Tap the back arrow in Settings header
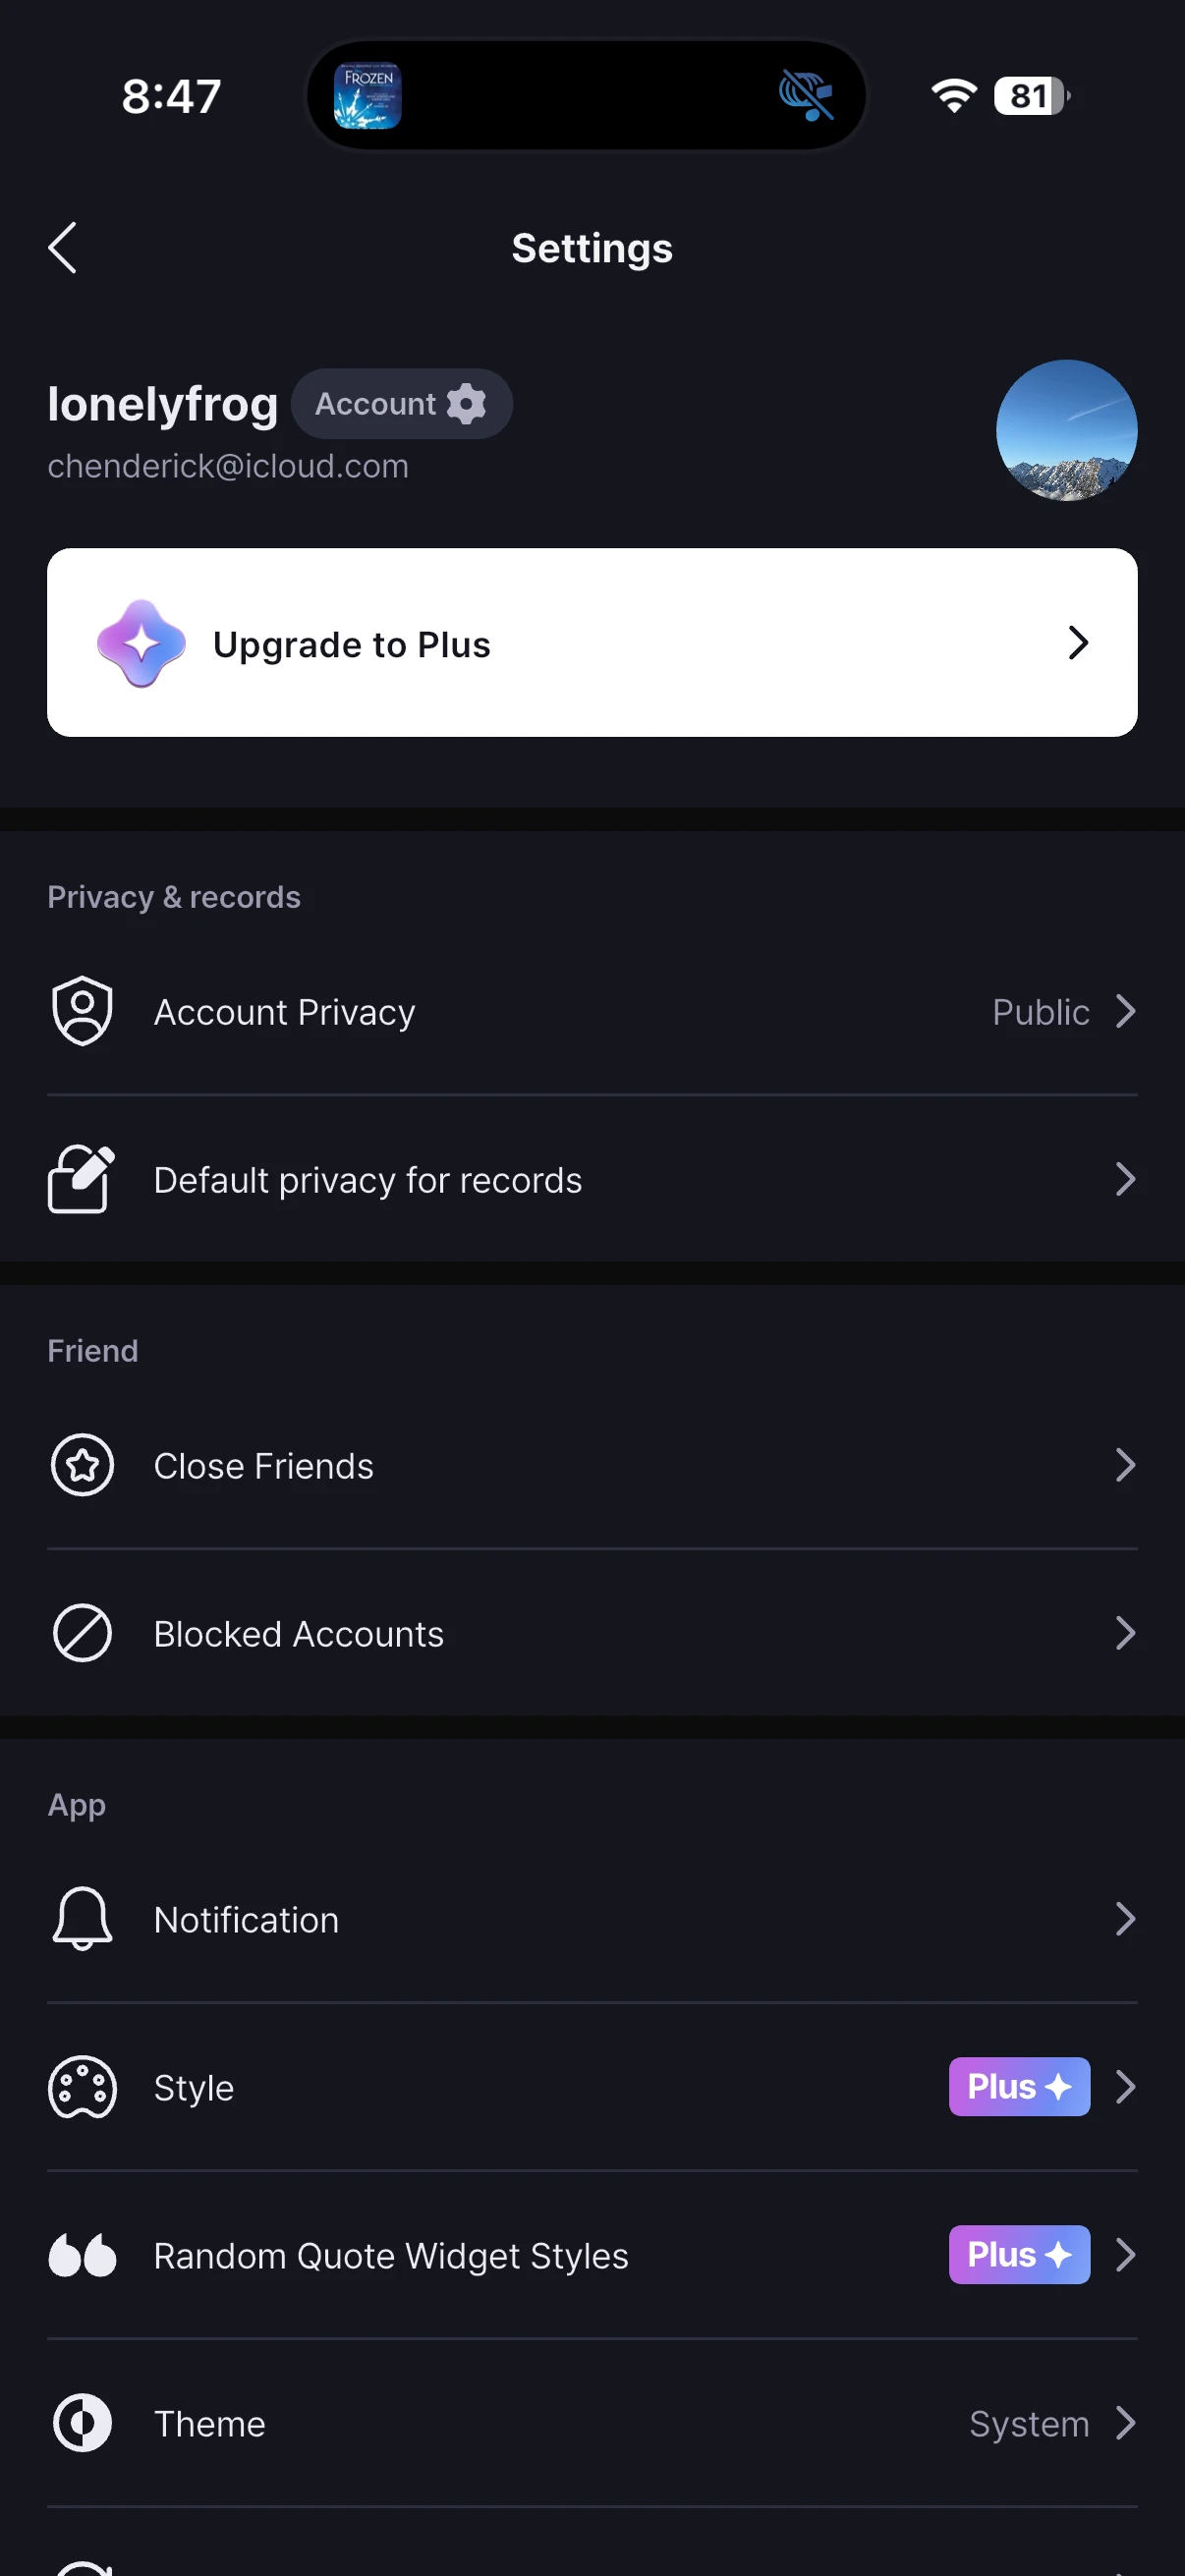 tap(63, 247)
